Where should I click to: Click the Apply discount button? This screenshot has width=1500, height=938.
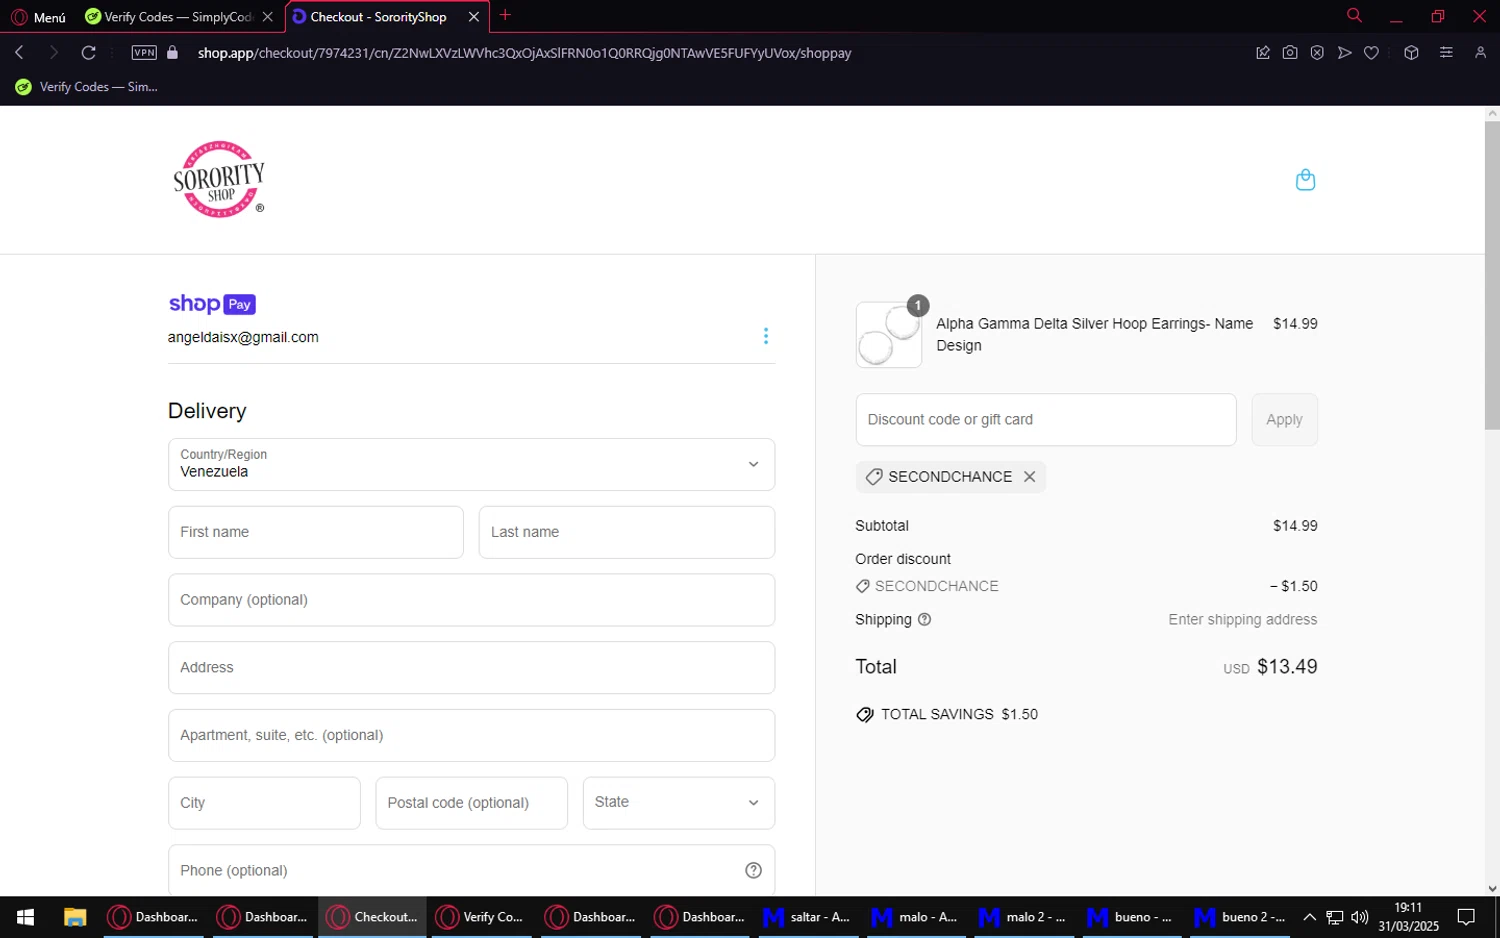click(1284, 420)
